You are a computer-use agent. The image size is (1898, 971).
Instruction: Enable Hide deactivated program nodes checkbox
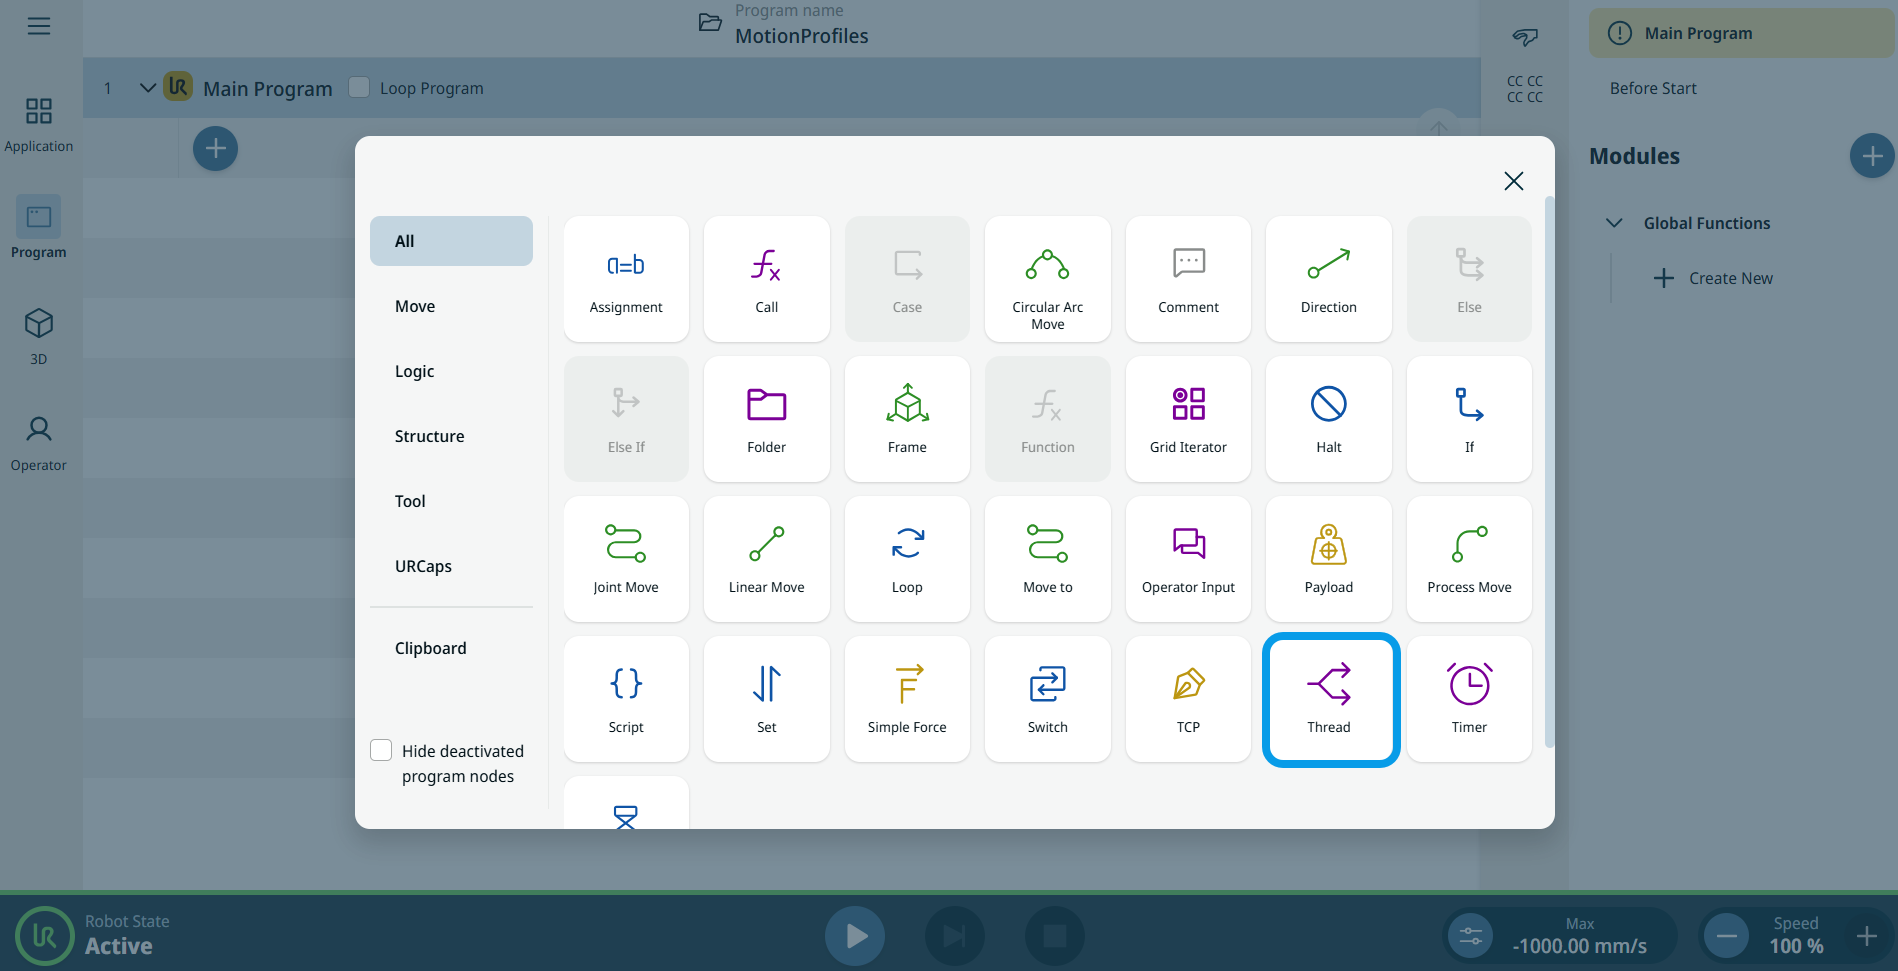pyautogui.click(x=381, y=750)
